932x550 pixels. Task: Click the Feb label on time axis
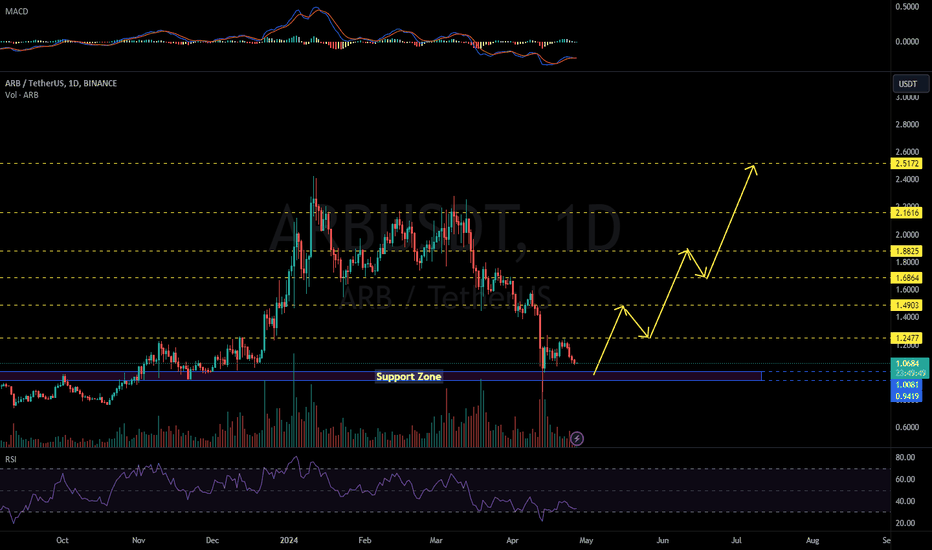[365, 540]
